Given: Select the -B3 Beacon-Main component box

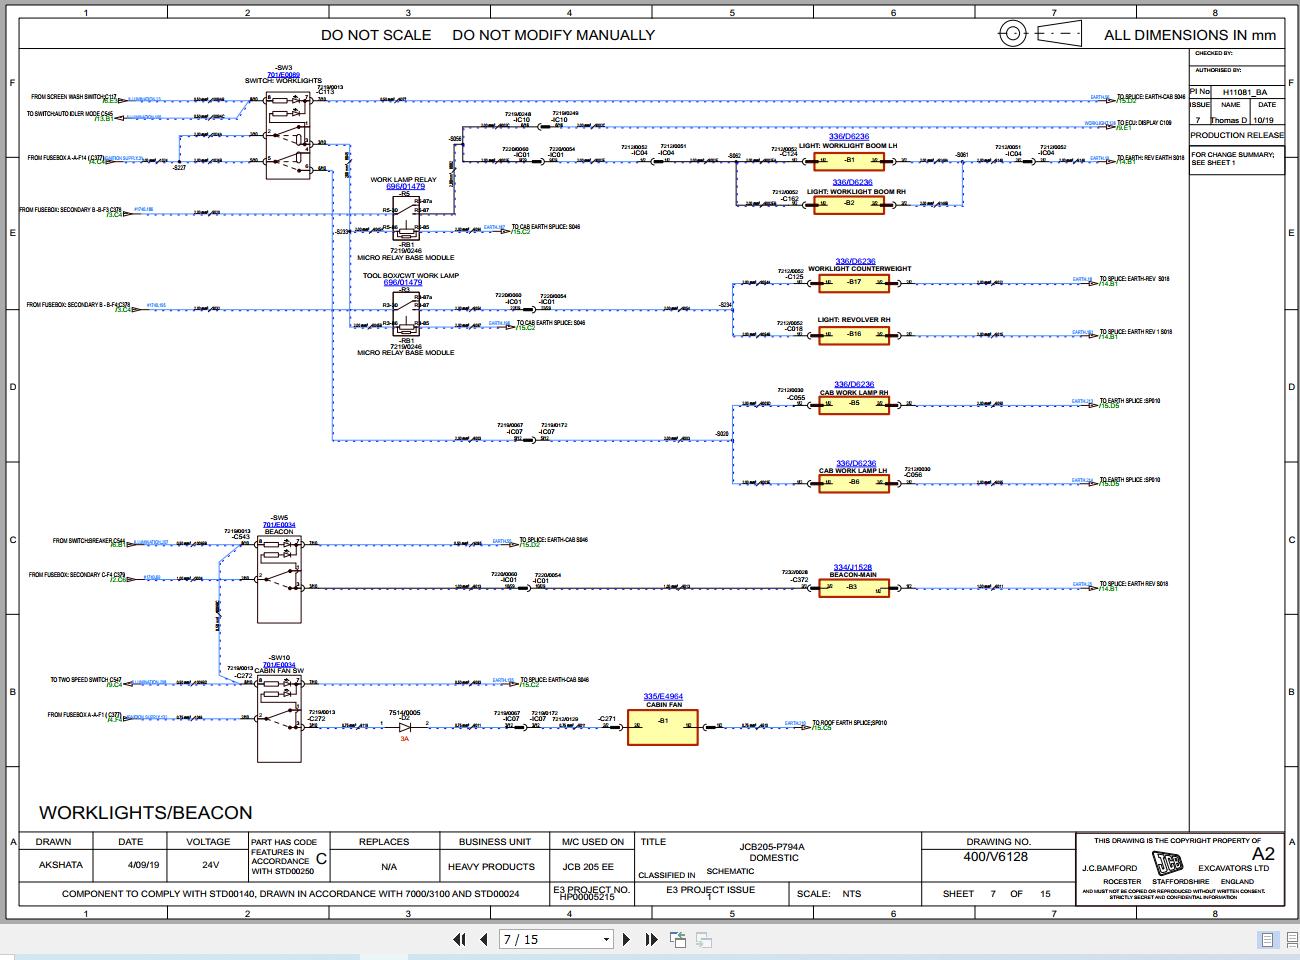Looking at the screenshot, I should pyautogui.click(x=853, y=587).
